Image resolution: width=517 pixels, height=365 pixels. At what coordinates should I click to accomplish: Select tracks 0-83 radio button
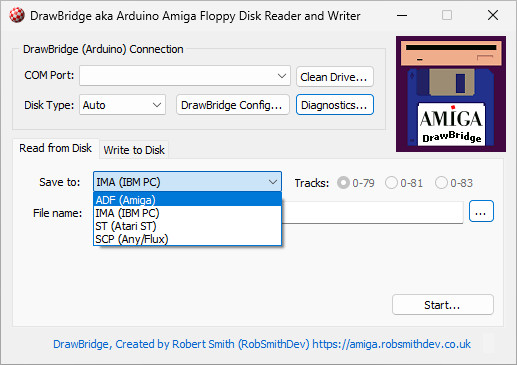point(454,183)
